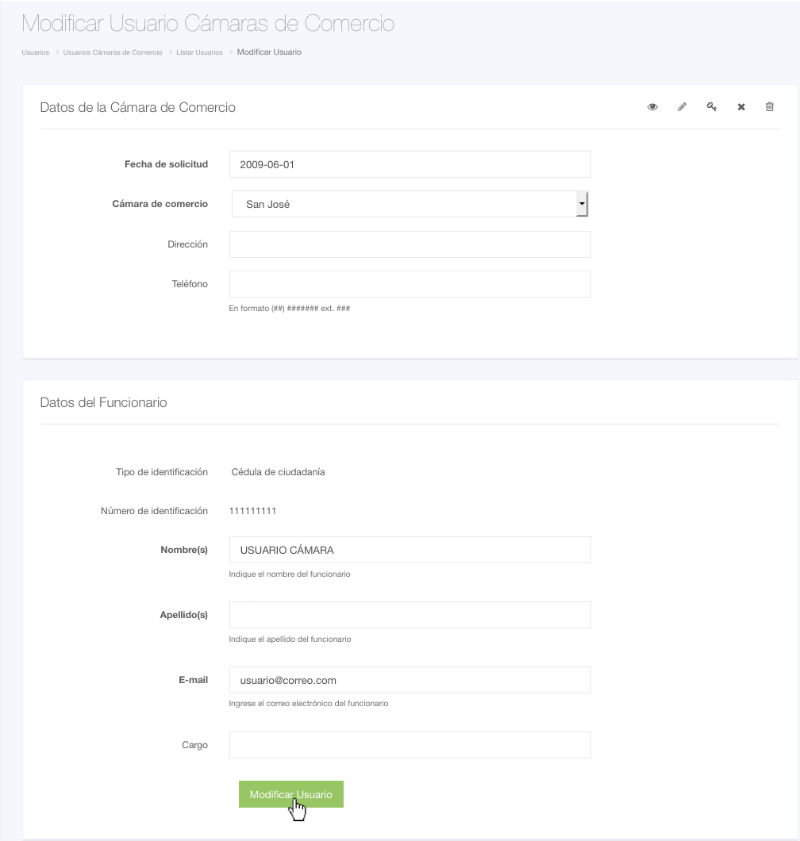Click the Fecha de solicitud field

click(x=410, y=164)
